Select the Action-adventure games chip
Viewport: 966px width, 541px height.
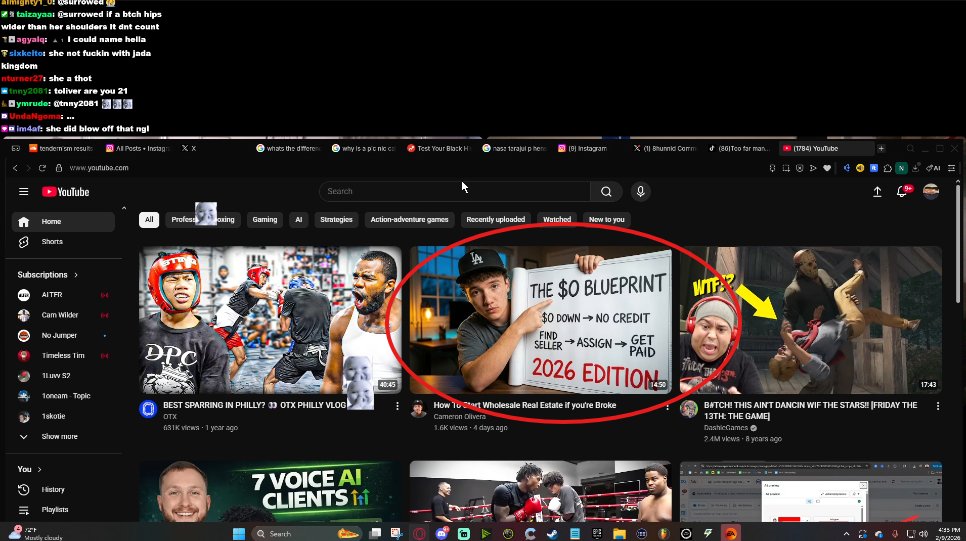[x=410, y=219]
